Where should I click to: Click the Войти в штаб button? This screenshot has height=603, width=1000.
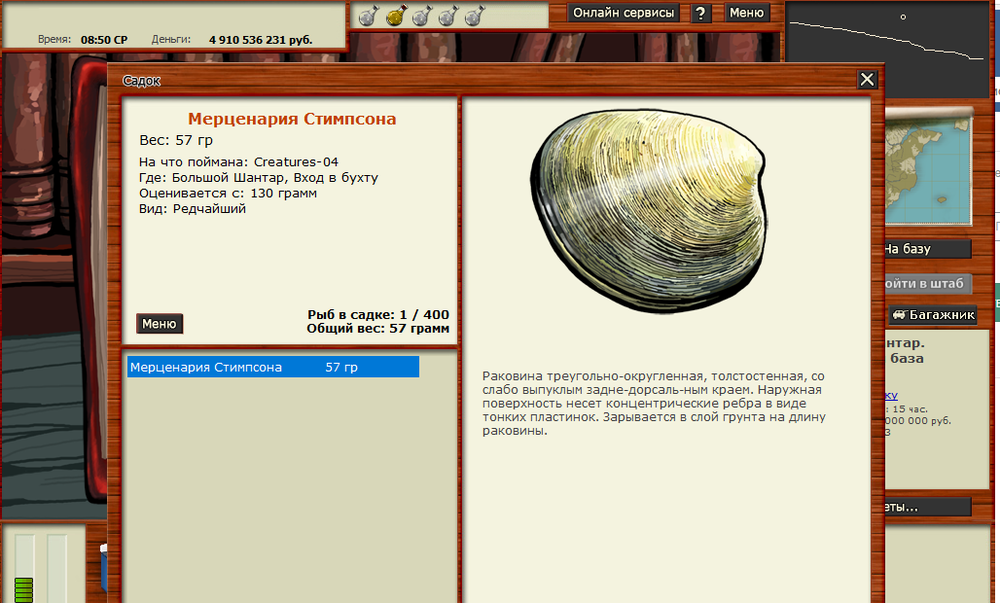(x=926, y=284)
